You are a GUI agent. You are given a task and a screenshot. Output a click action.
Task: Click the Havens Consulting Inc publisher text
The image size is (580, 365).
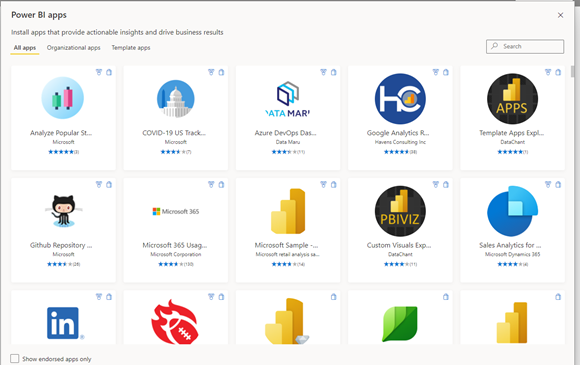point(400,142)
